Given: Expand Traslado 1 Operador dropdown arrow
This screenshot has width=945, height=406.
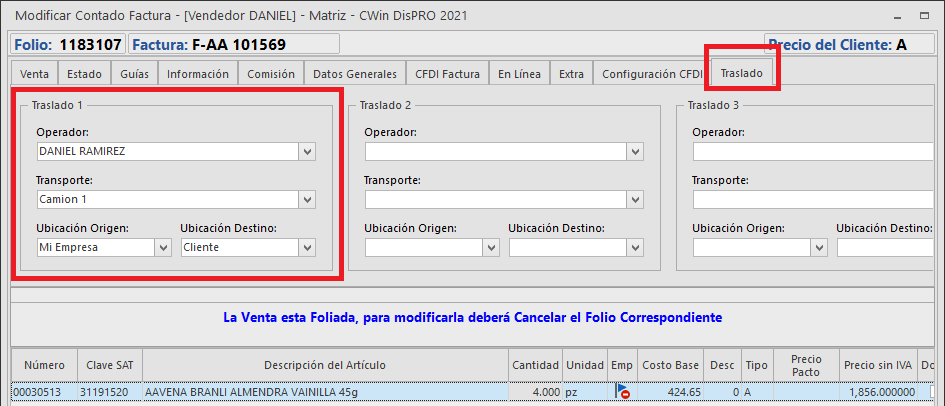Looking at the screenshot, I should (x=307, y=152).
